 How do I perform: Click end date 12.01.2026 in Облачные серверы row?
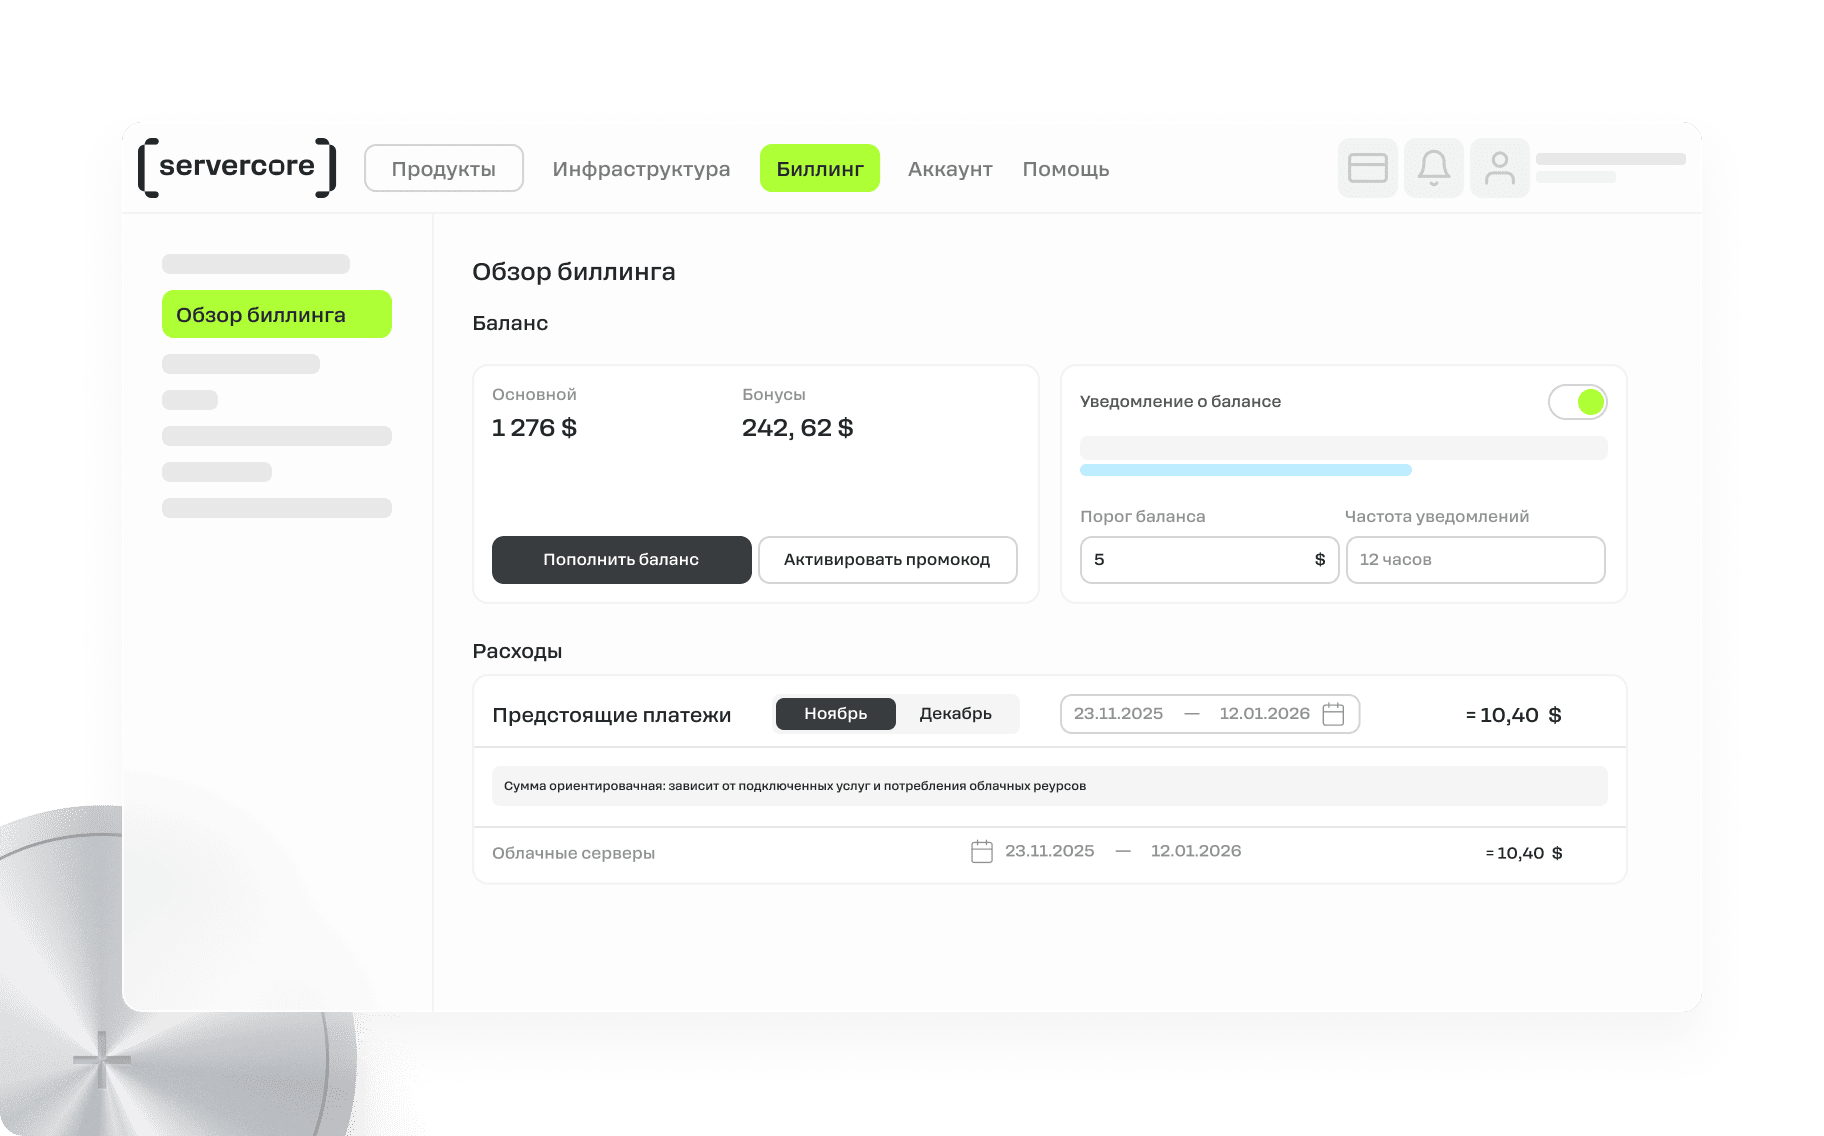(x=1196, y=851)
